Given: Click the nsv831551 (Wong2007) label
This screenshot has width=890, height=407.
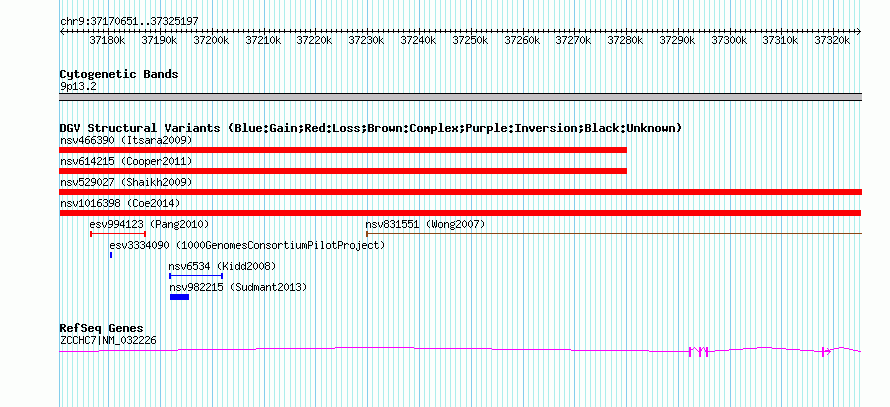Looking at the screenshot, I should (x=425, y=224).
